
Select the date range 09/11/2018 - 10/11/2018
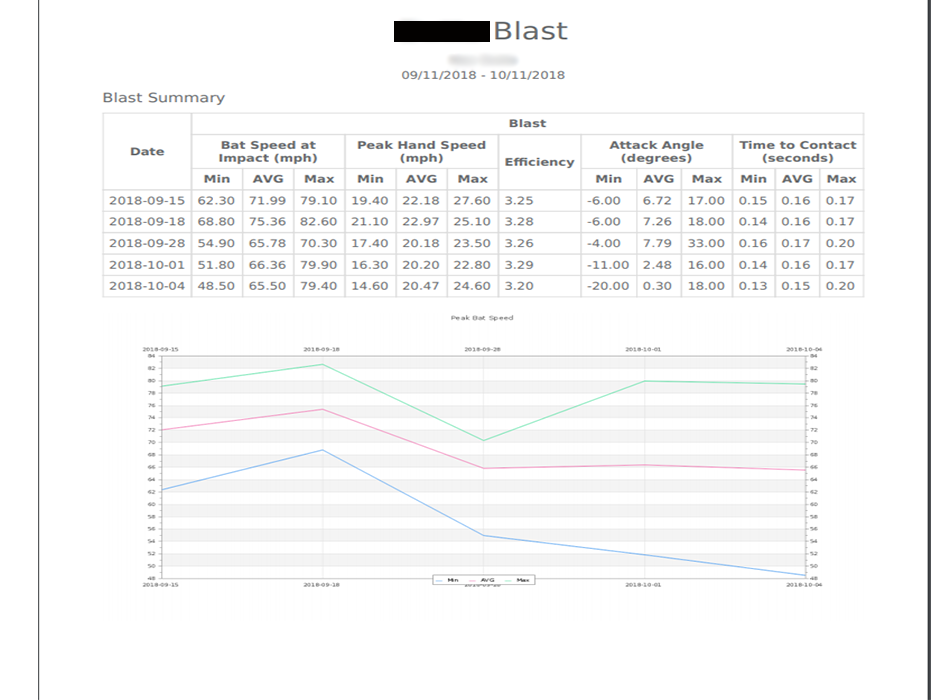[483, 75]
